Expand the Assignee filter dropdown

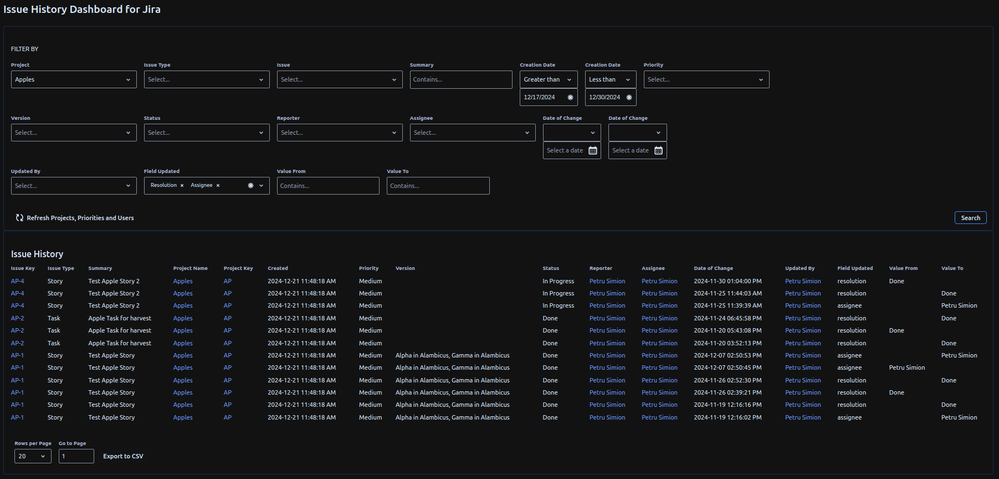coord(473,132)
